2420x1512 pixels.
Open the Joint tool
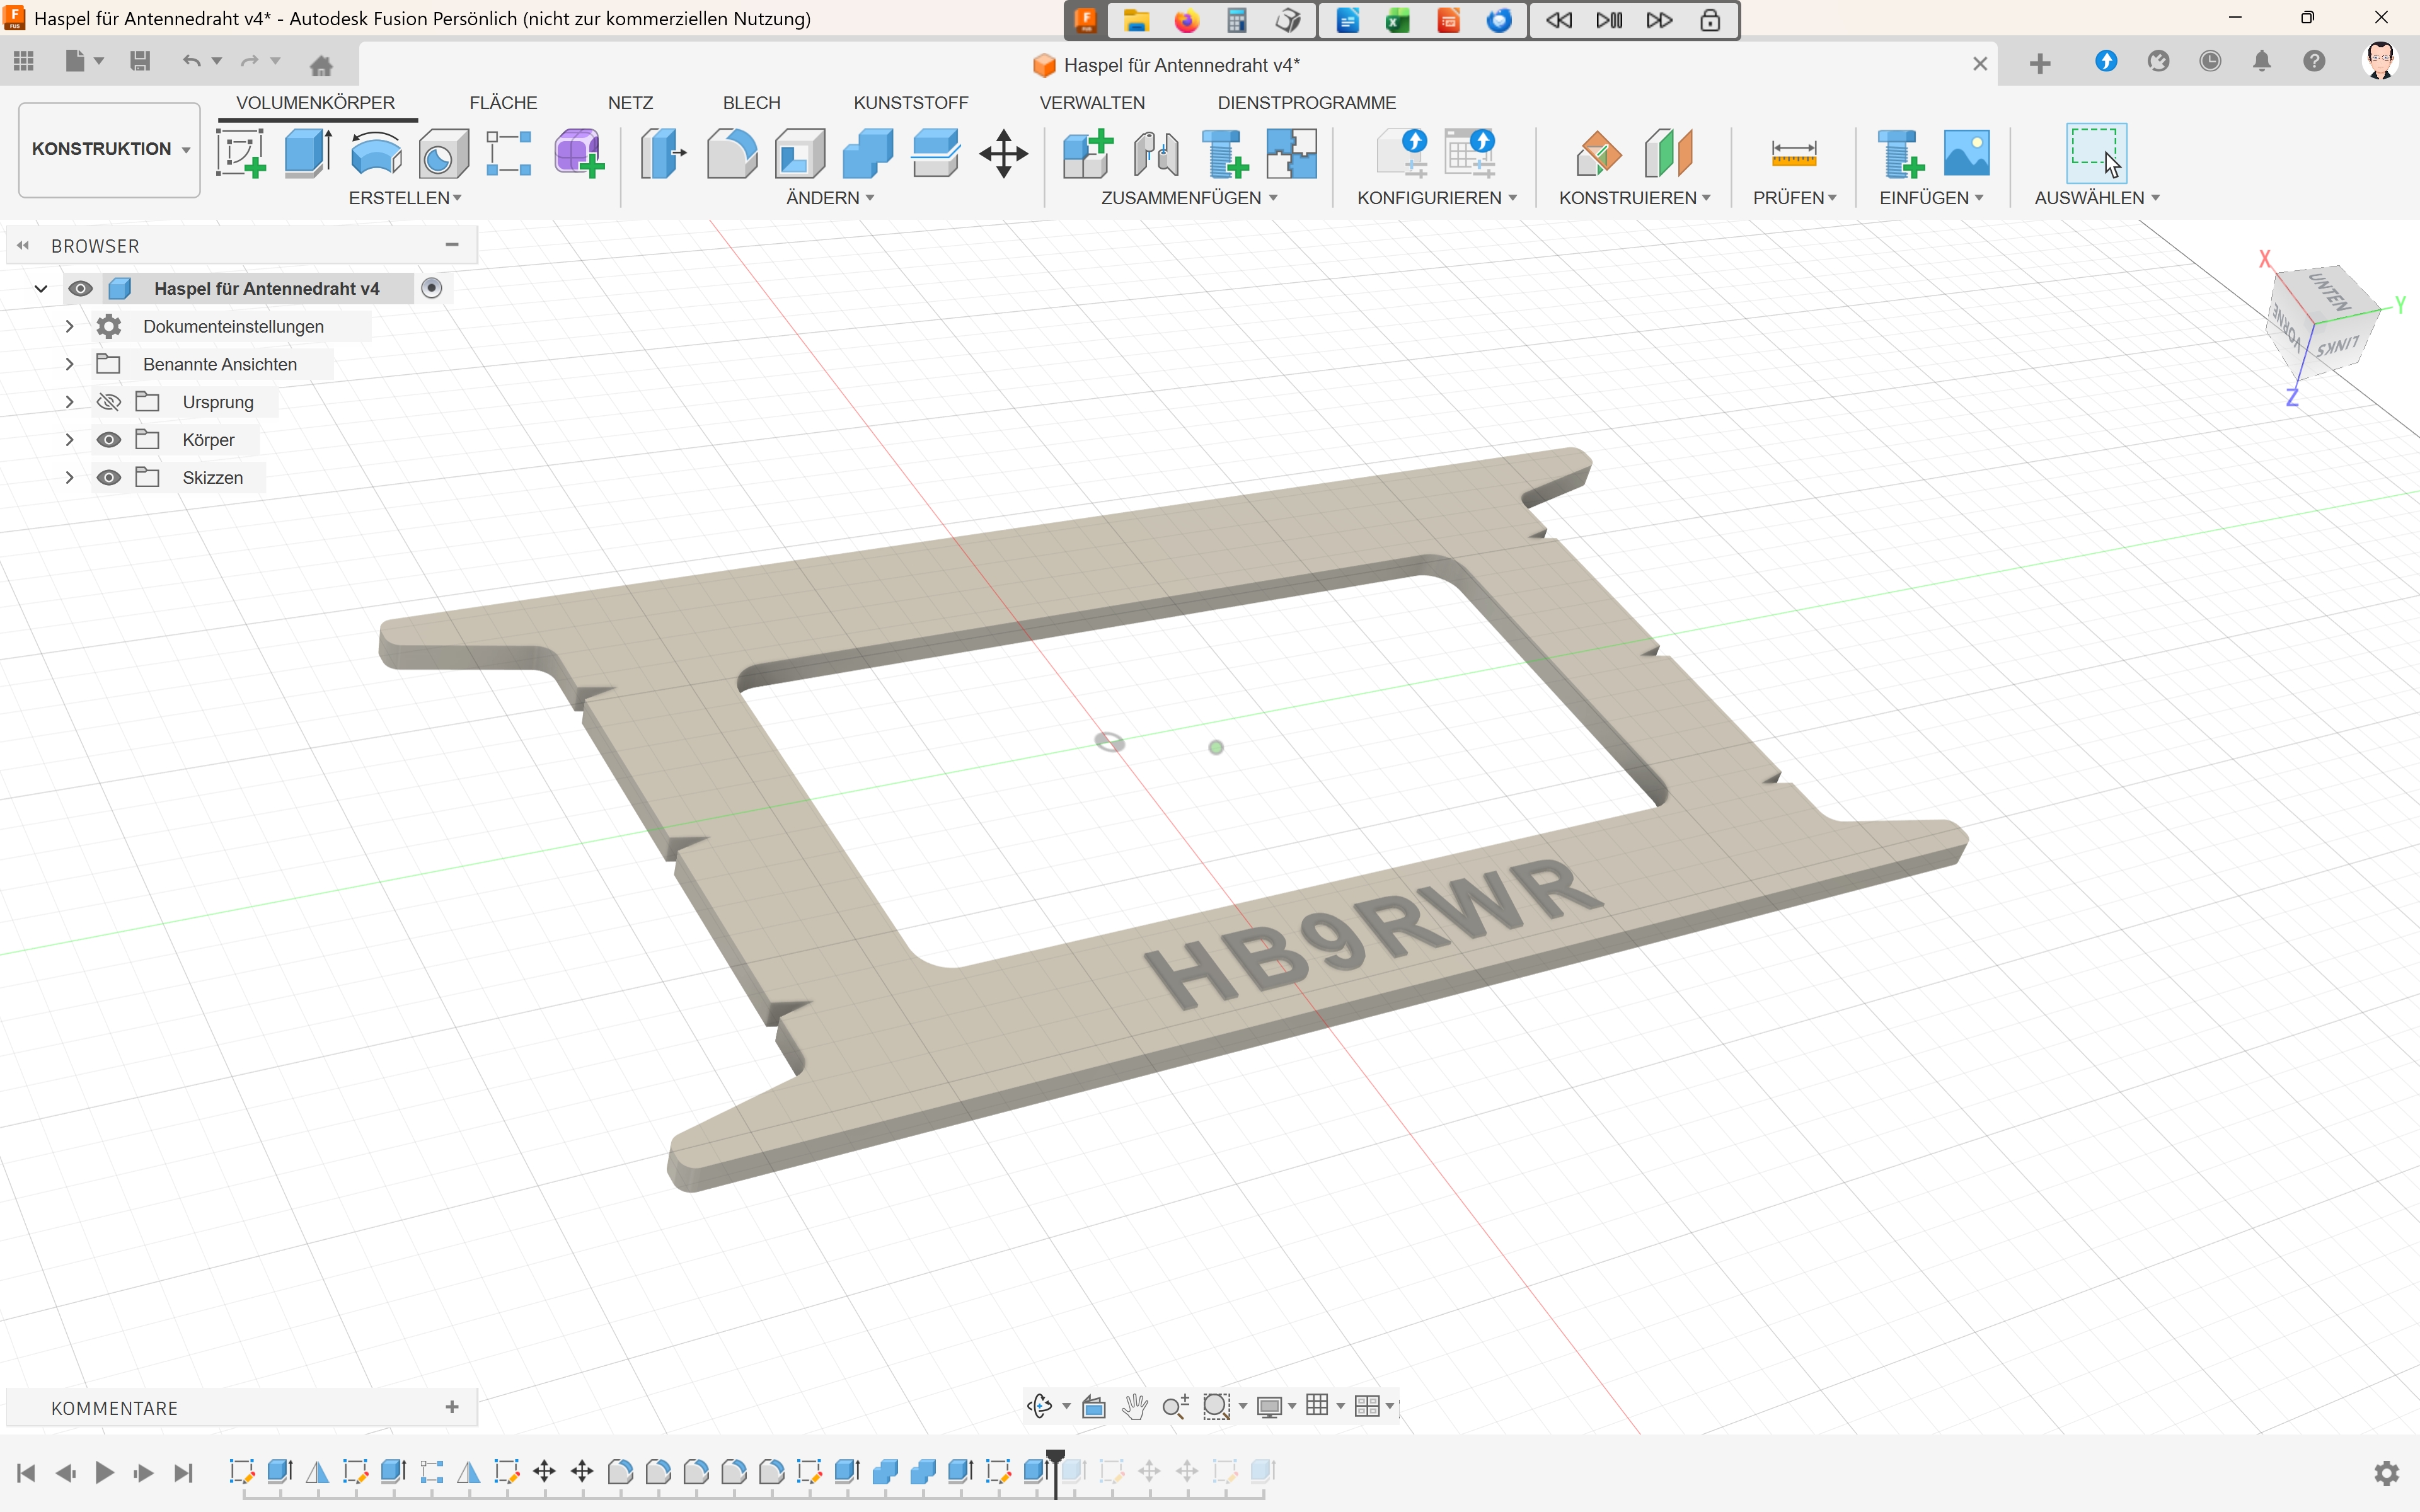point(1156,153)
